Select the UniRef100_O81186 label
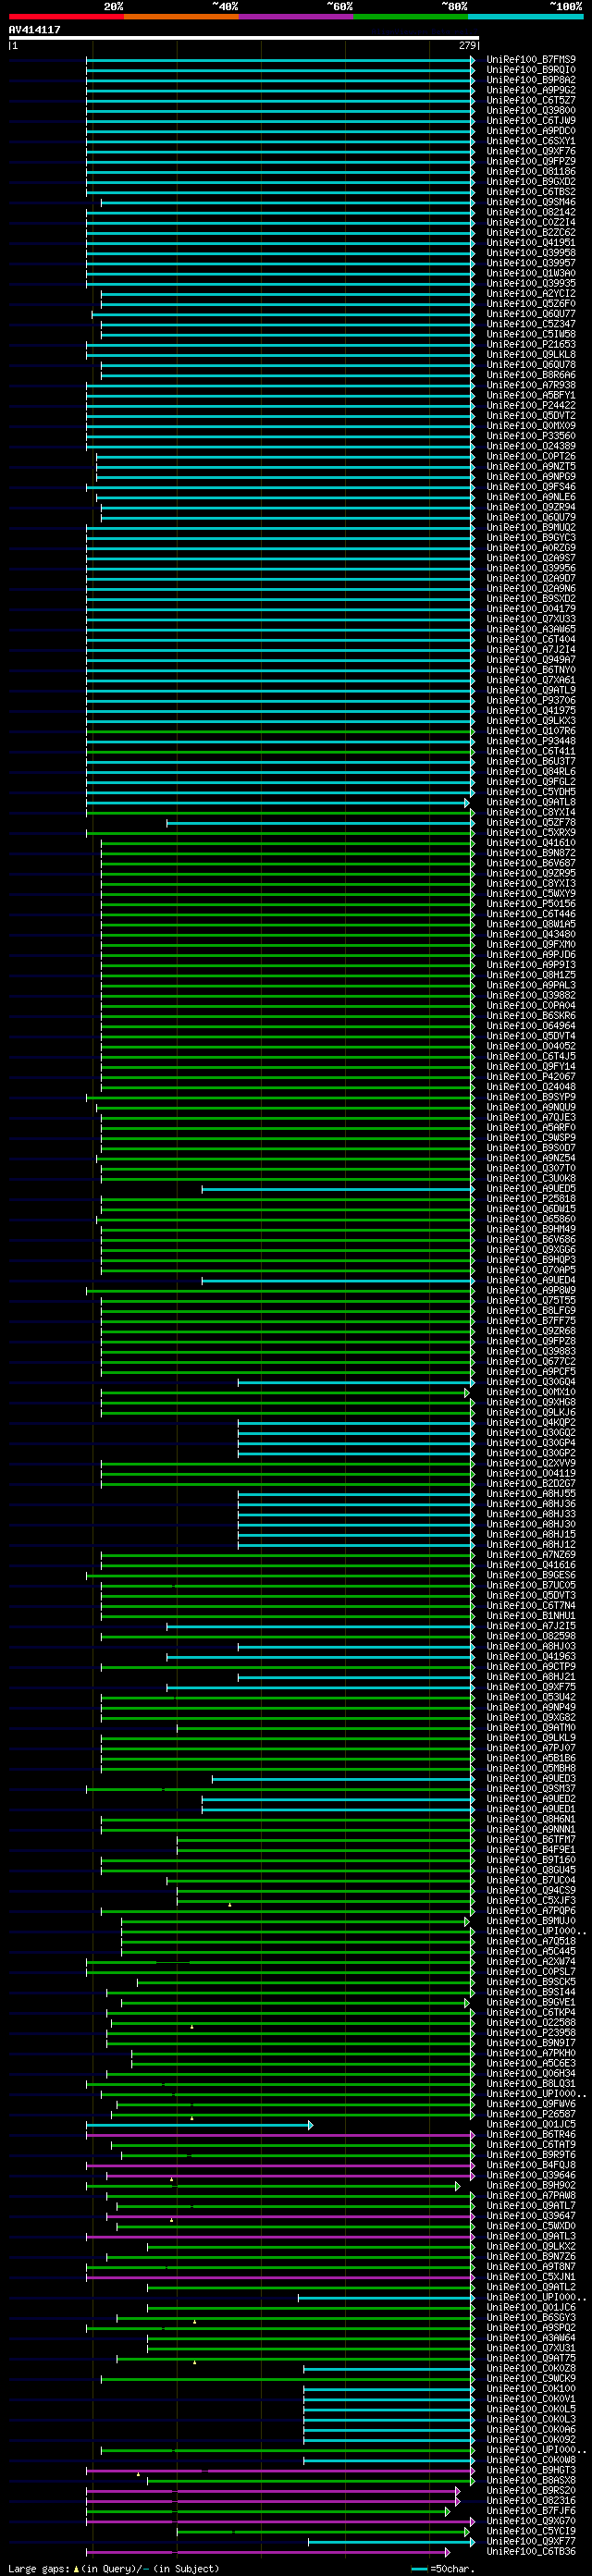 [x=531, y=172]
